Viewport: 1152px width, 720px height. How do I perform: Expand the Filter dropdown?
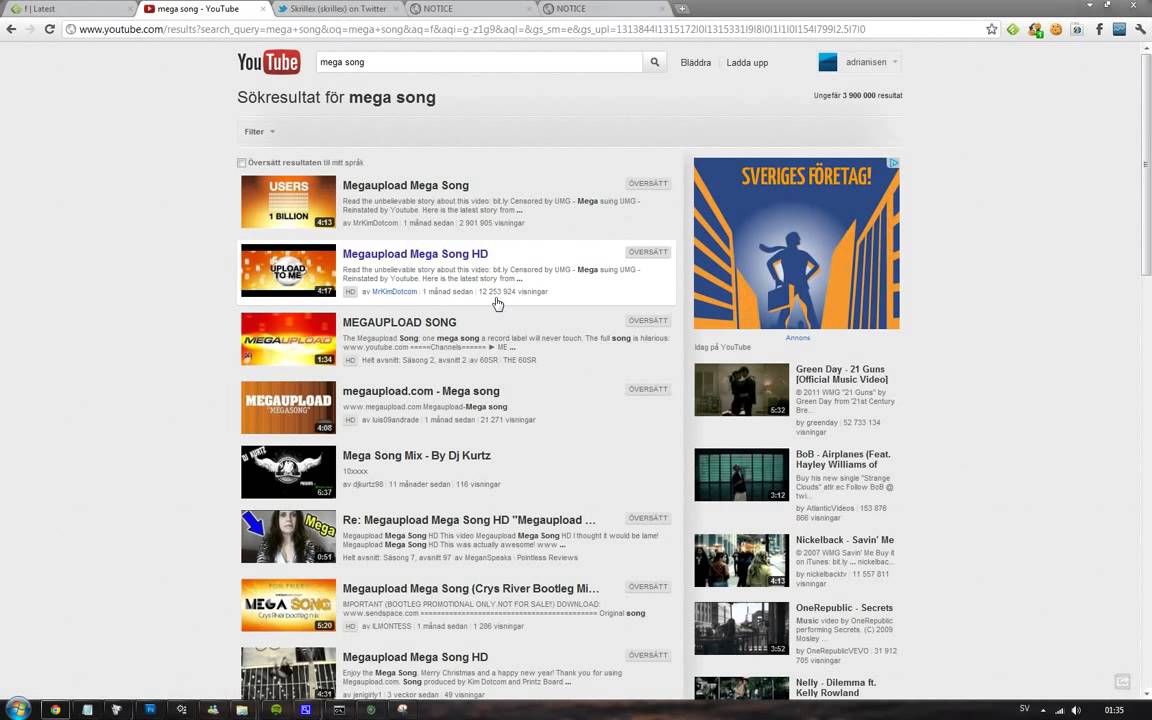[259, 132]
